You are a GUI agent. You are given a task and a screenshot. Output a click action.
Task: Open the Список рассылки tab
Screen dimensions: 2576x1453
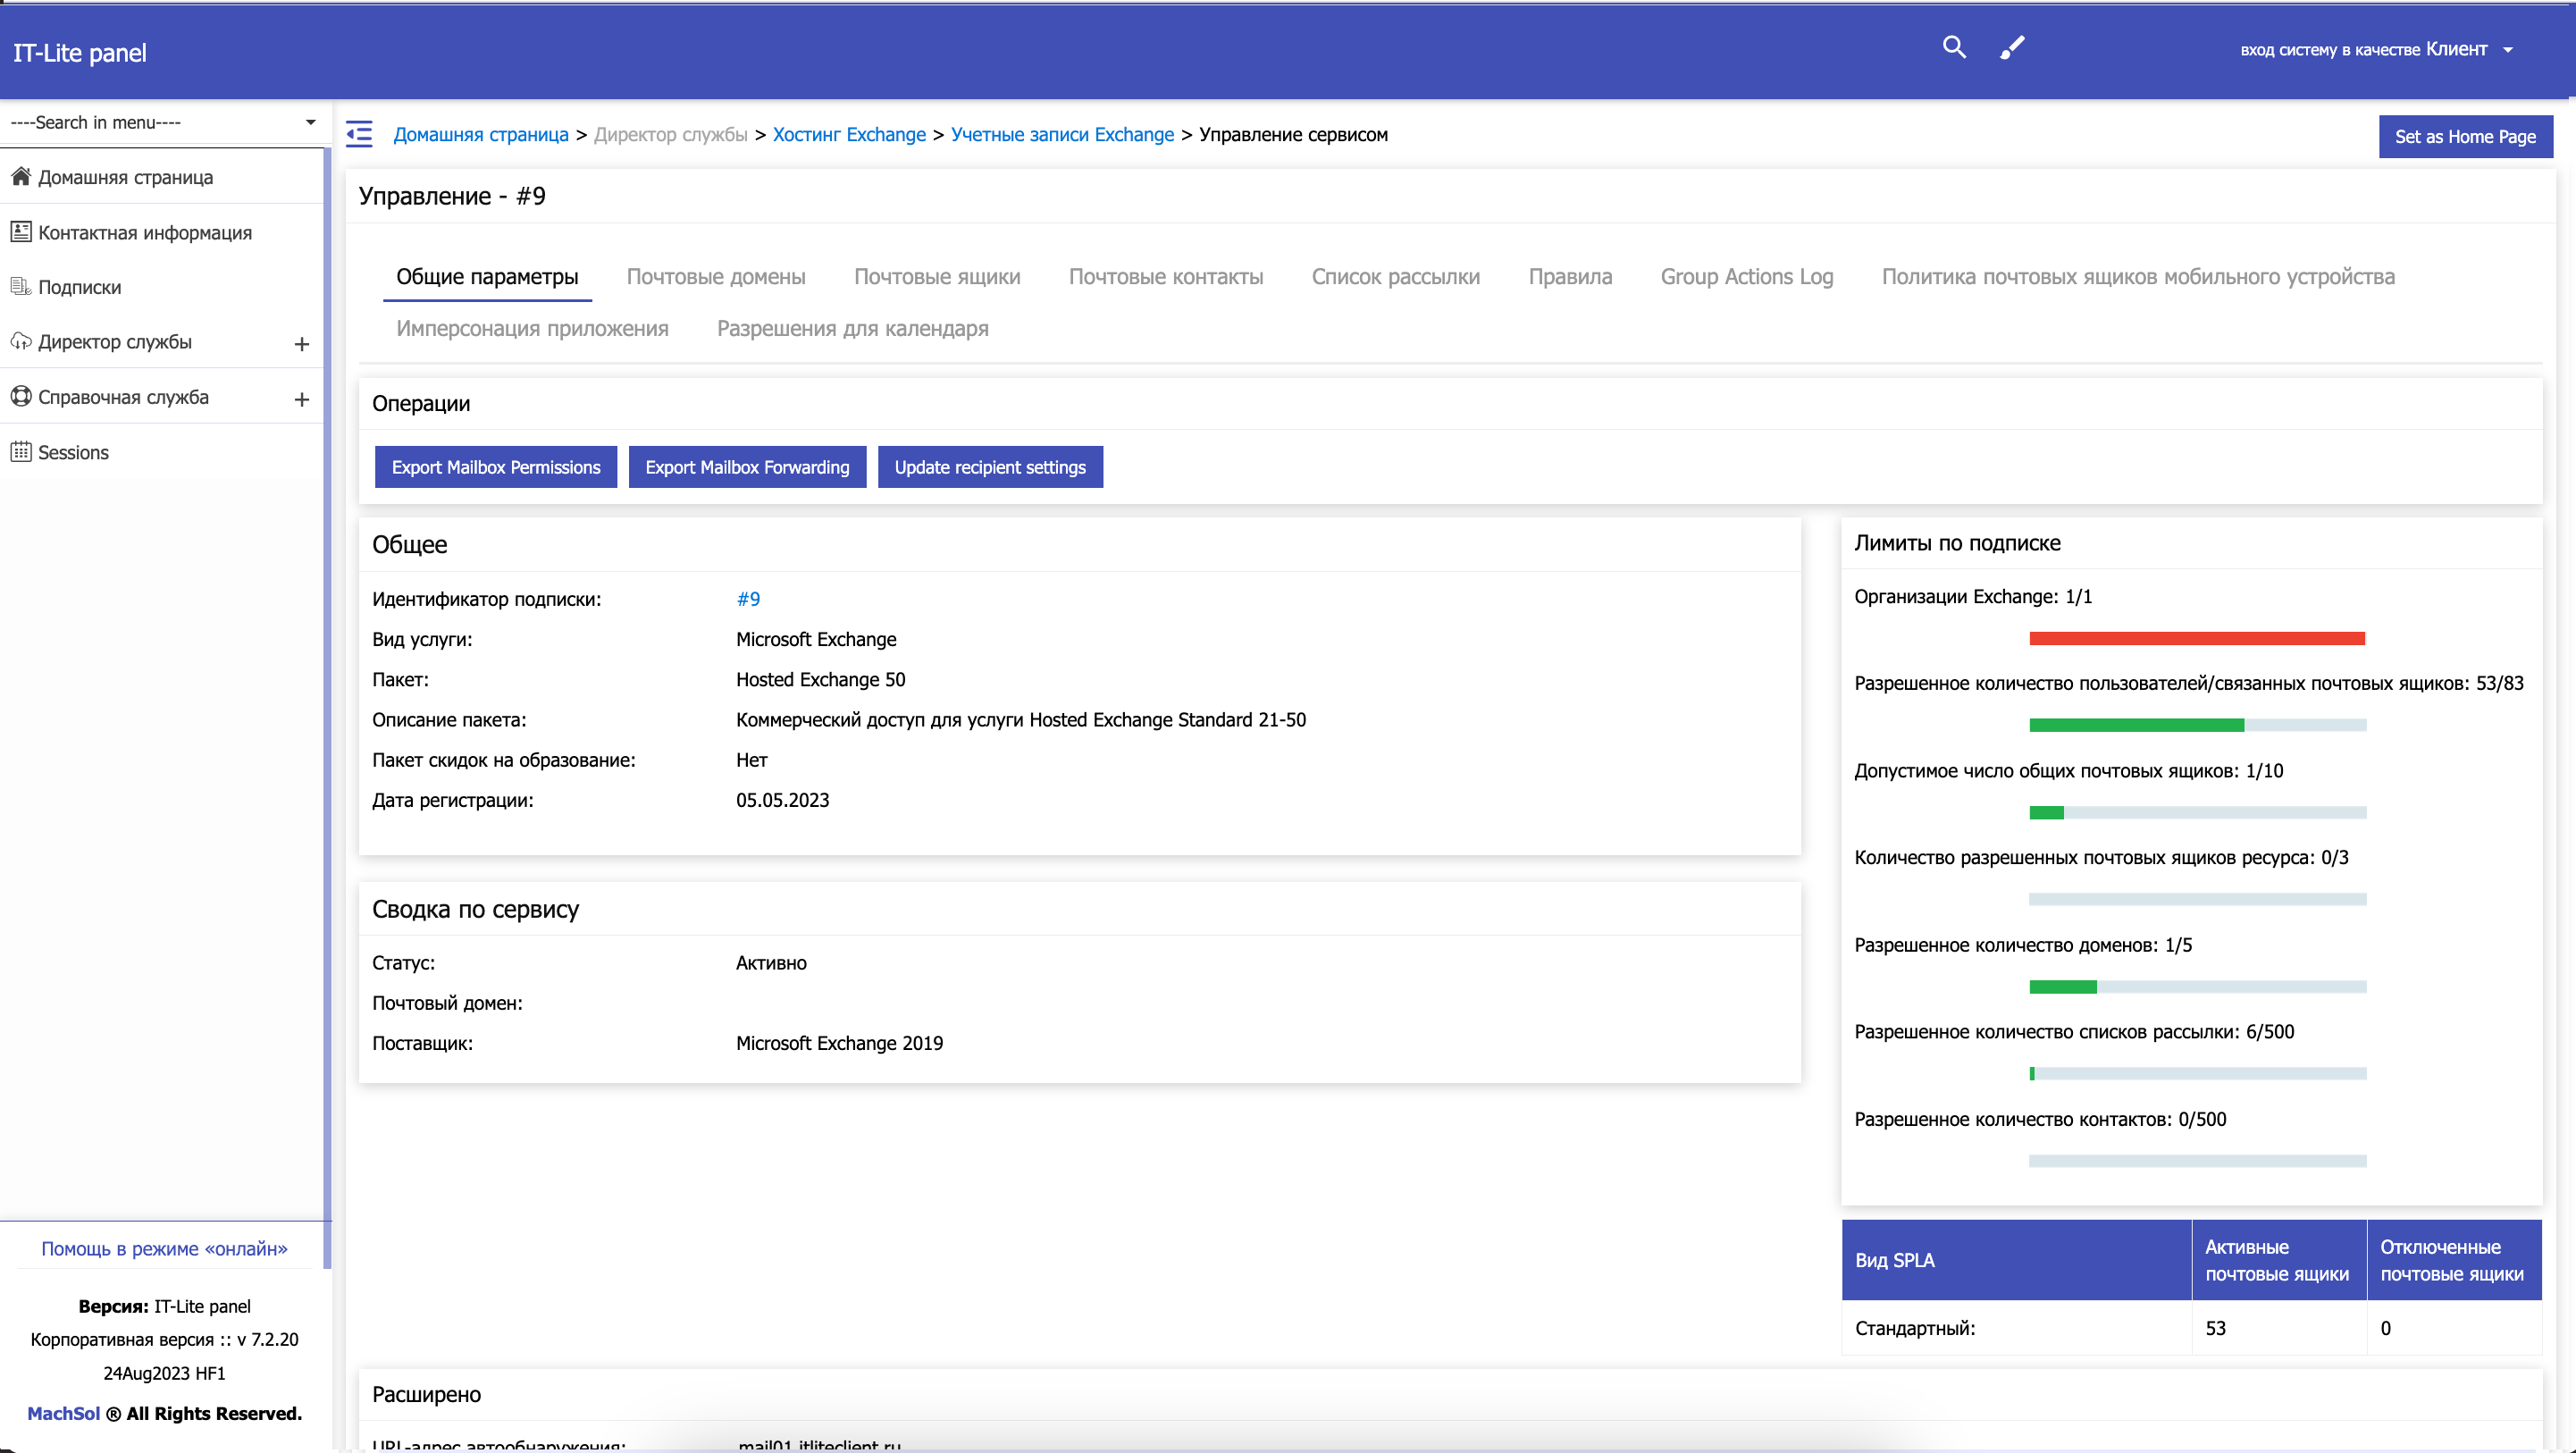(1395, 277)
